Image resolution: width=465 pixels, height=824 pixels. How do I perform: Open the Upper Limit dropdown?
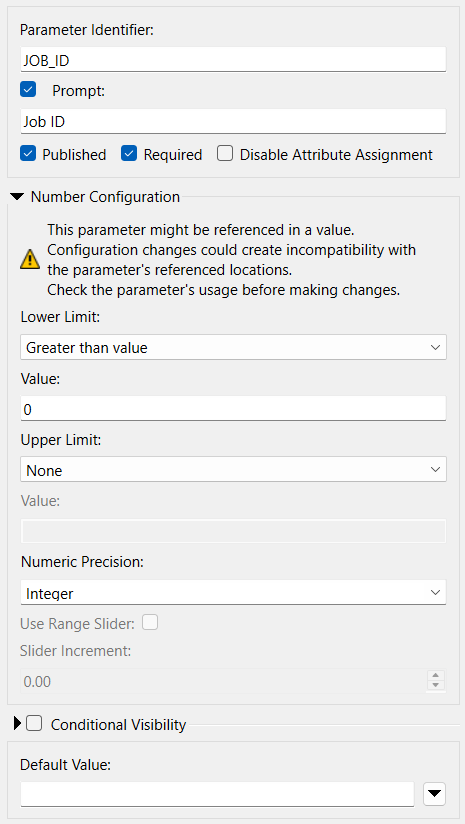pyautogui.click(x=233, y=470)
